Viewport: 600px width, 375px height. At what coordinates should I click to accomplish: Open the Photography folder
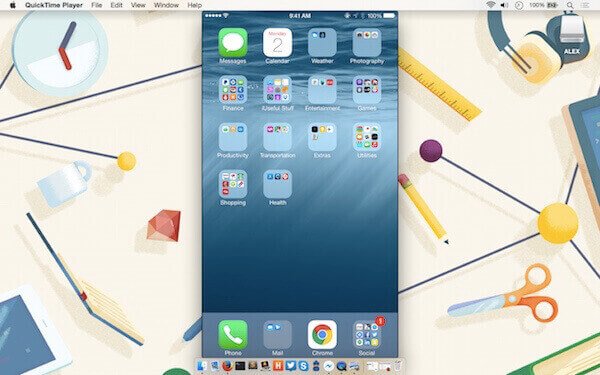367,42
